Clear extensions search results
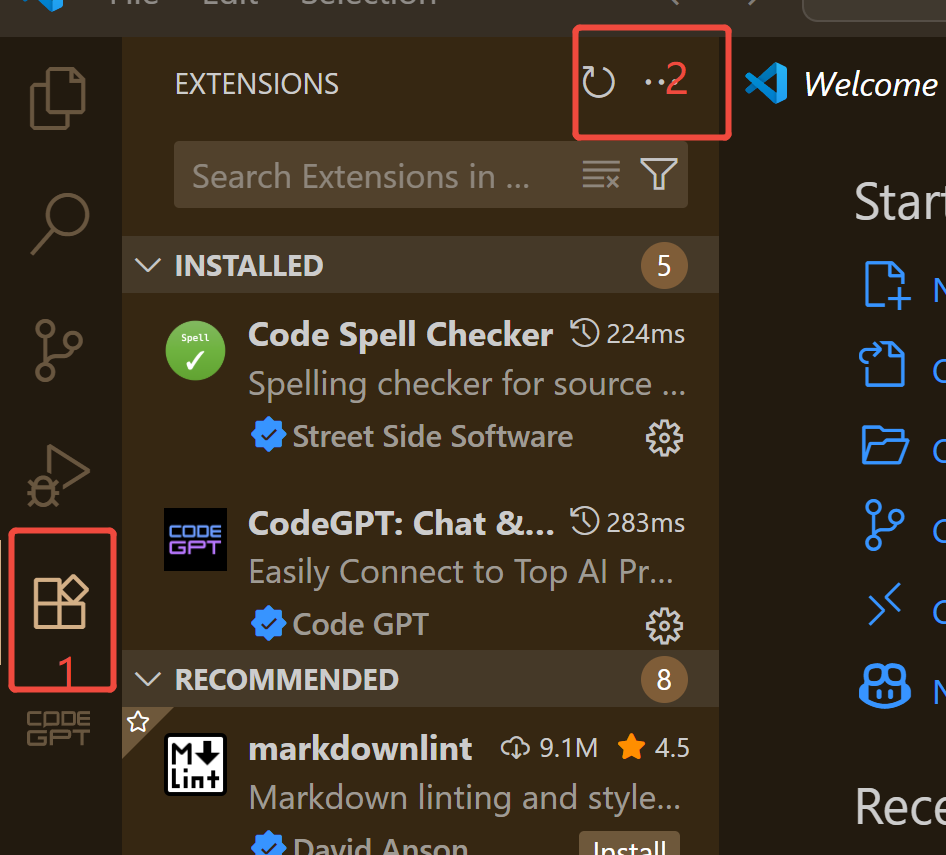The width and height of the screenshot is (946, 855). tap(600, 176)
